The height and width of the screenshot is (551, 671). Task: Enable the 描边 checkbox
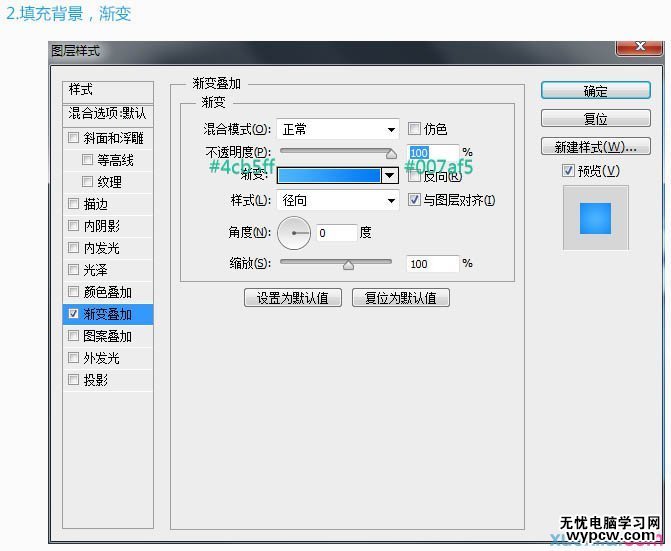[74, 203]
